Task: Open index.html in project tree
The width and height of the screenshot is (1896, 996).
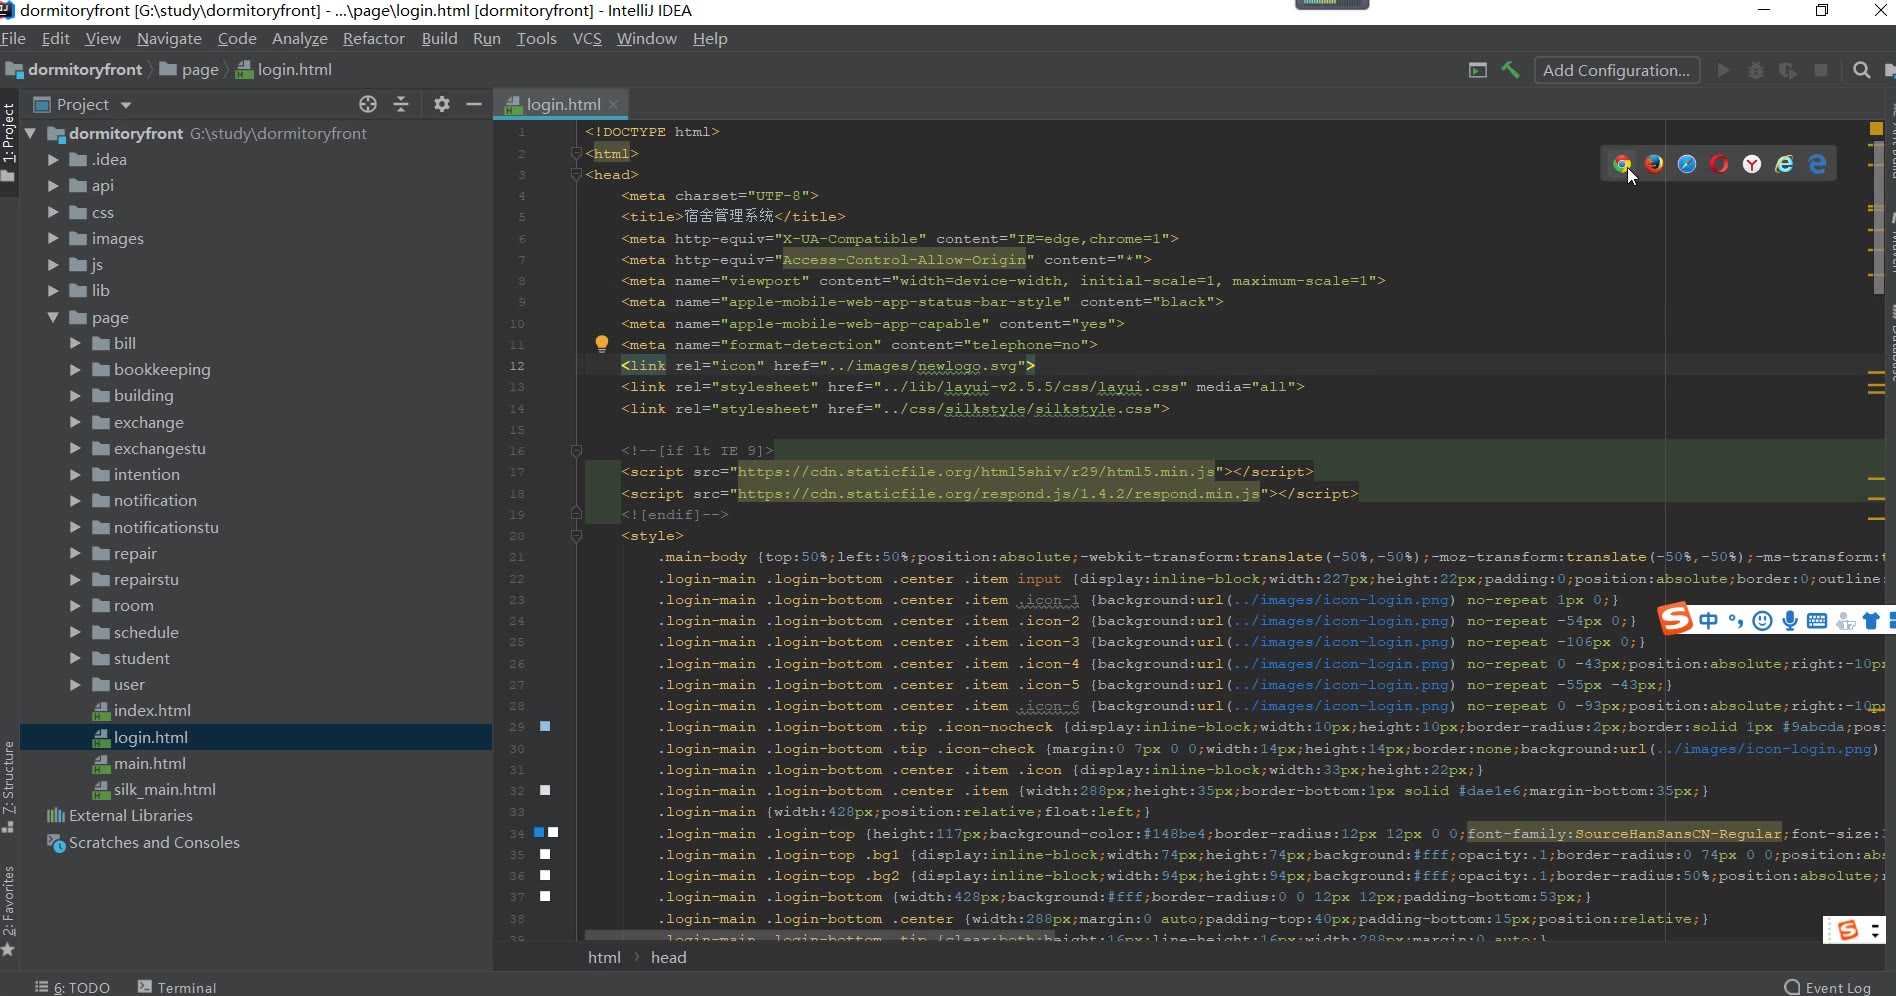Action: 151,710
